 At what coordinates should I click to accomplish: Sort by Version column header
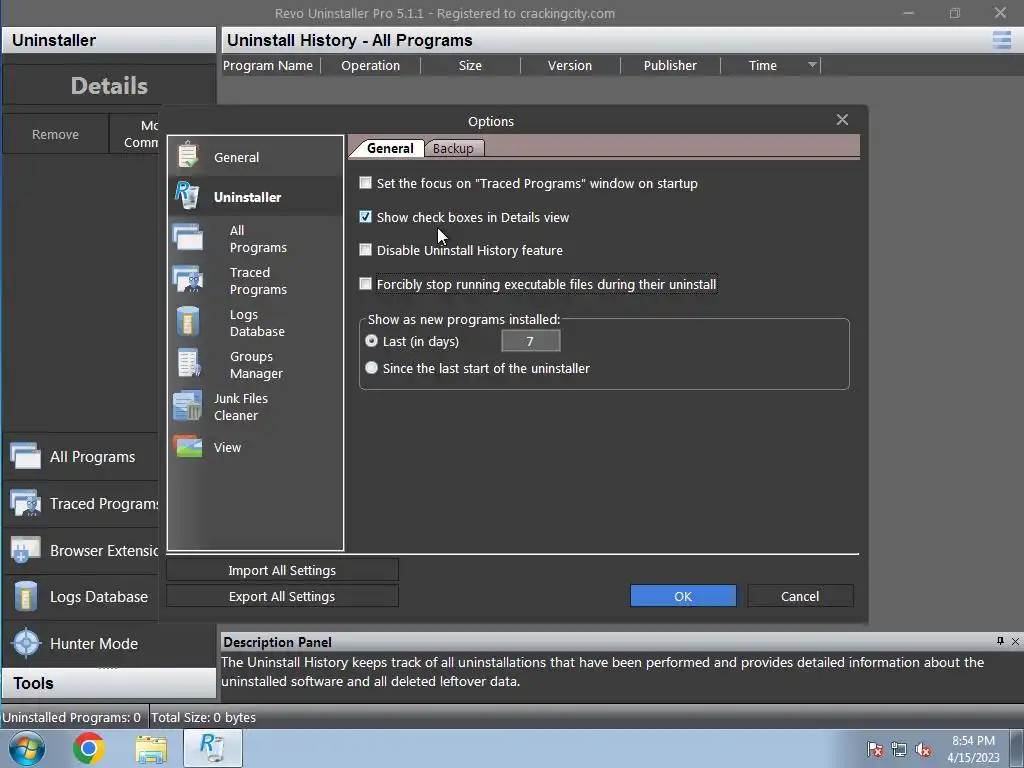click(x=570, y=65)
